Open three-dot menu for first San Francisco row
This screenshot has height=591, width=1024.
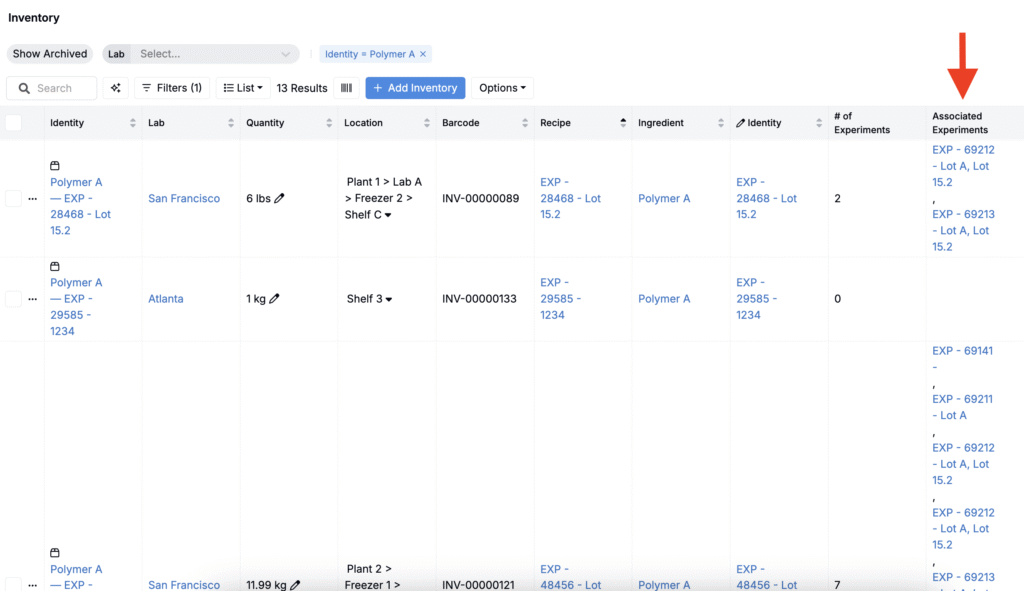pos(32,199)
